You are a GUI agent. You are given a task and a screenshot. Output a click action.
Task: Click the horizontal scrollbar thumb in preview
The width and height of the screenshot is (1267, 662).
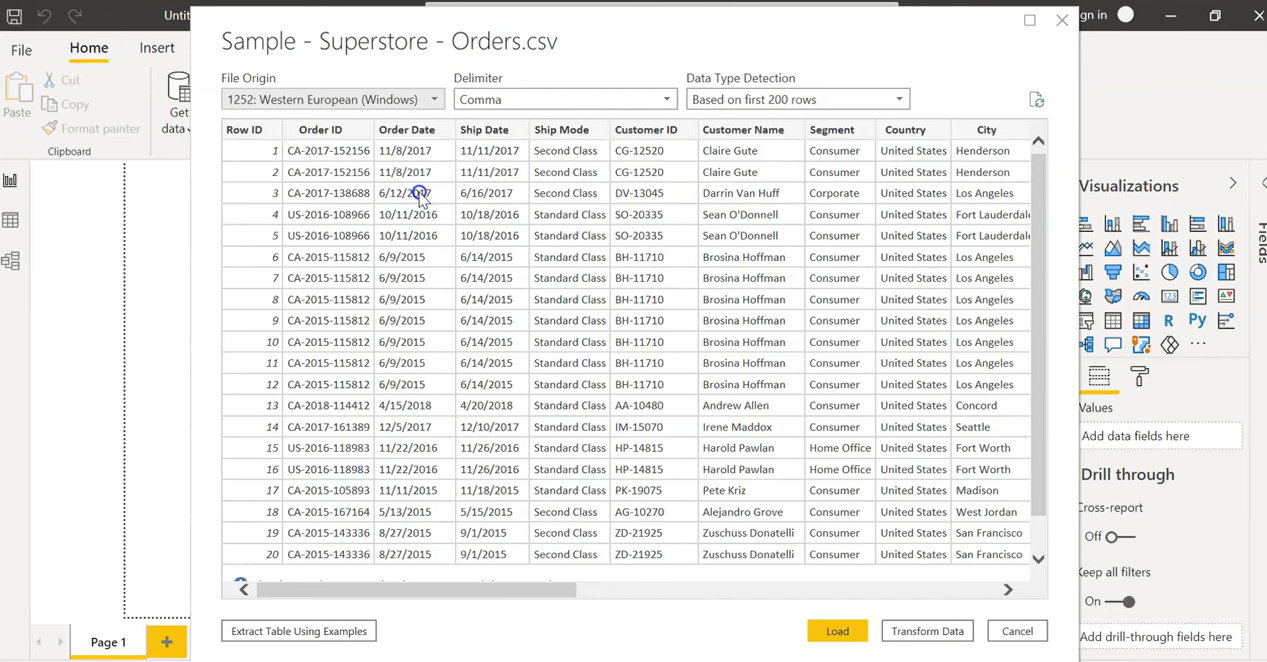(416, 590)
